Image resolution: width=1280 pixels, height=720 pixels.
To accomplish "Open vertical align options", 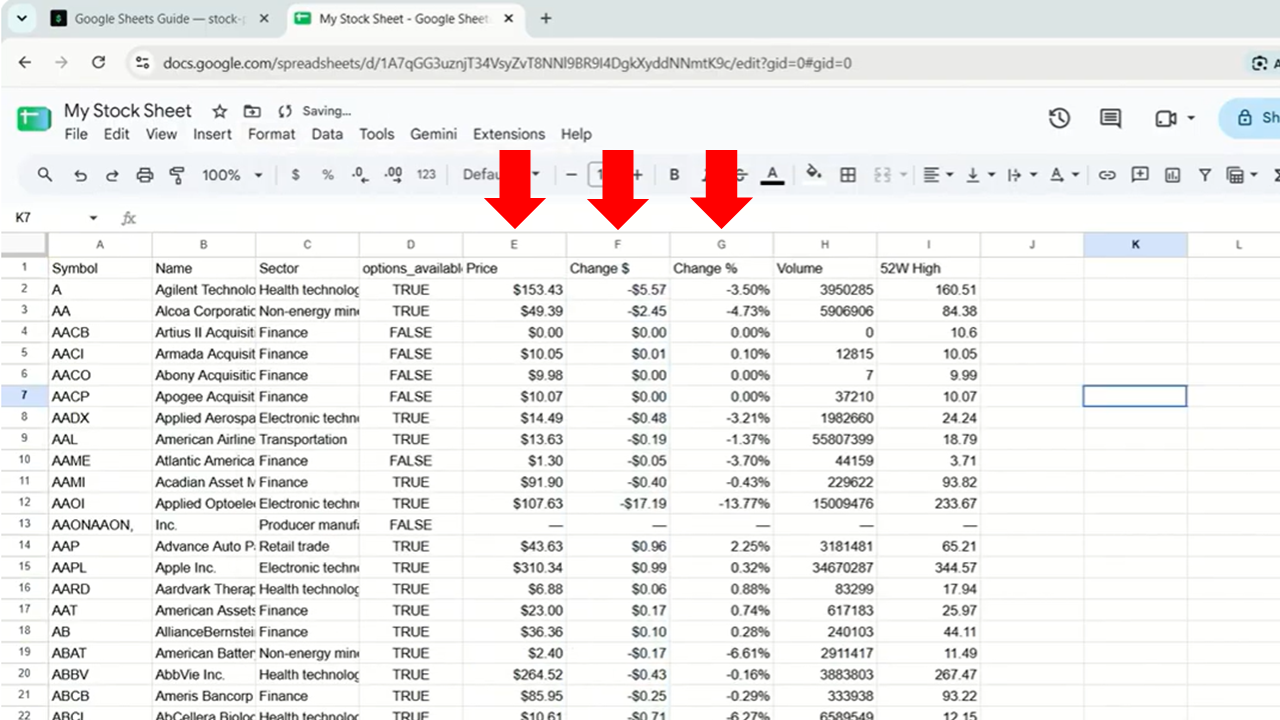I will pyautogui.click(x=979, y=175).
